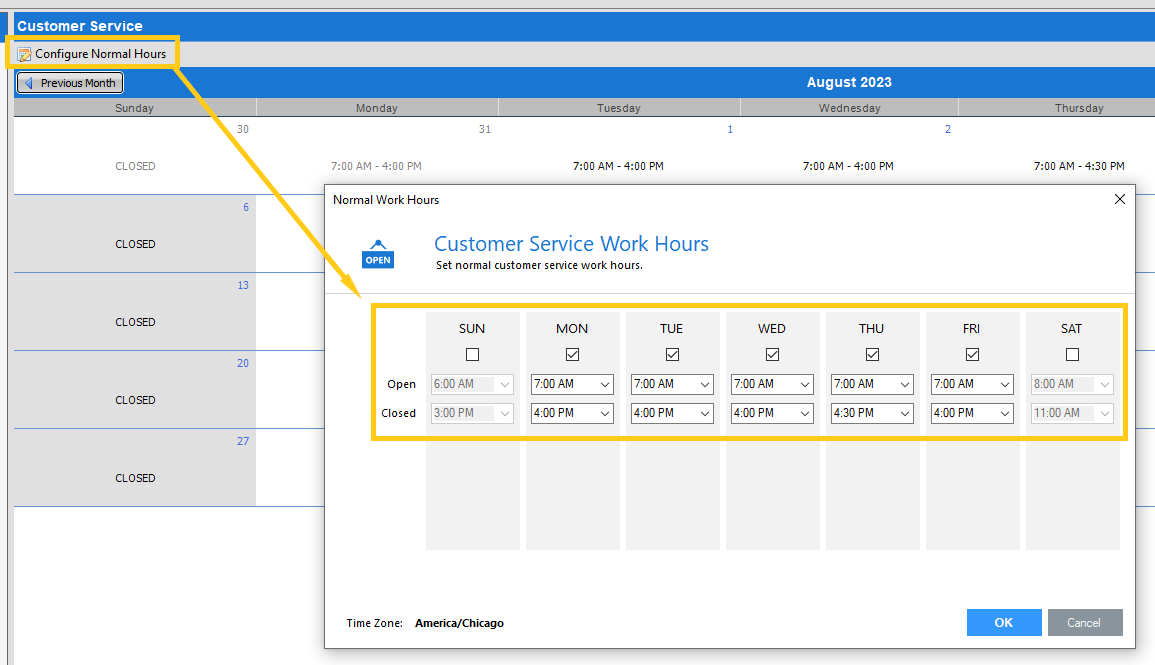Viewport: 1155px width, 665px height.
Task: Expand the Tuesday Closed time dropdown
Action: tap(673, 413)
